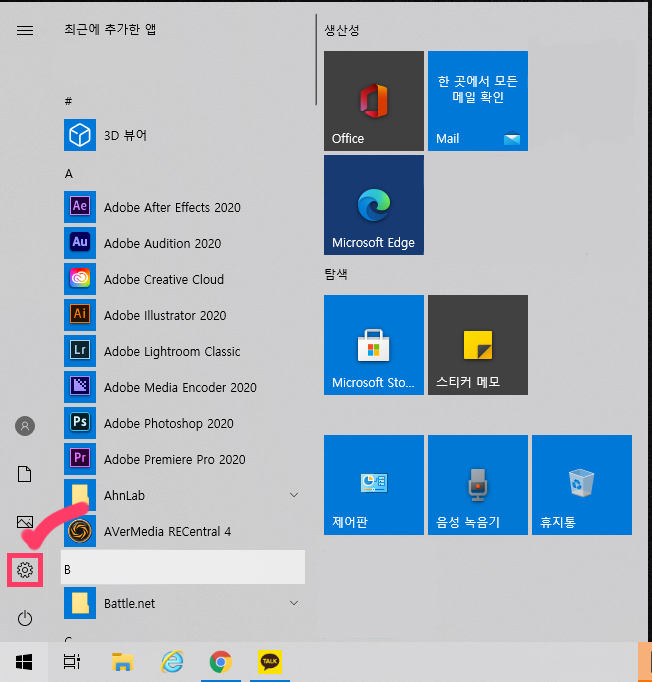This screenshot has height=682, width=652.
Task: Launch Adobe Illustrator 2020 icon
Action: (x=80, y=315)
